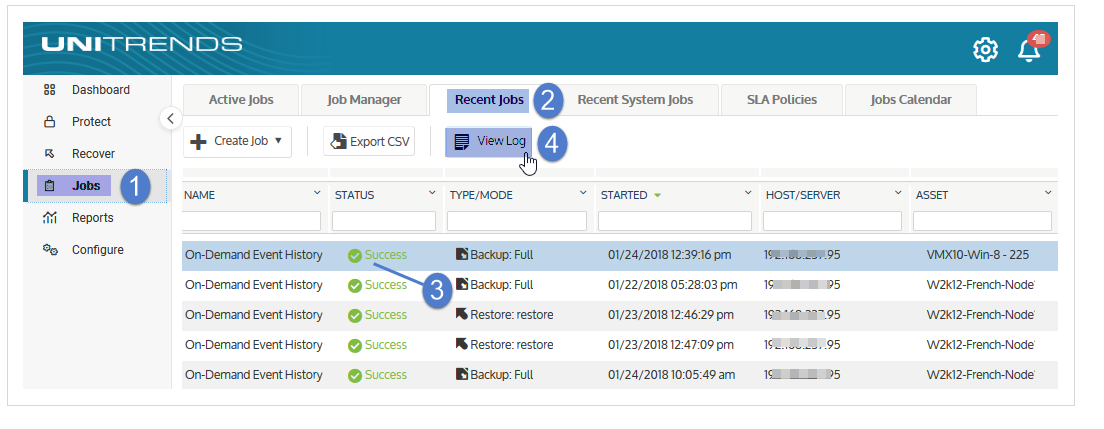Switch to the Active Jobs tab

pyautogui.click(x=241, y=100)
